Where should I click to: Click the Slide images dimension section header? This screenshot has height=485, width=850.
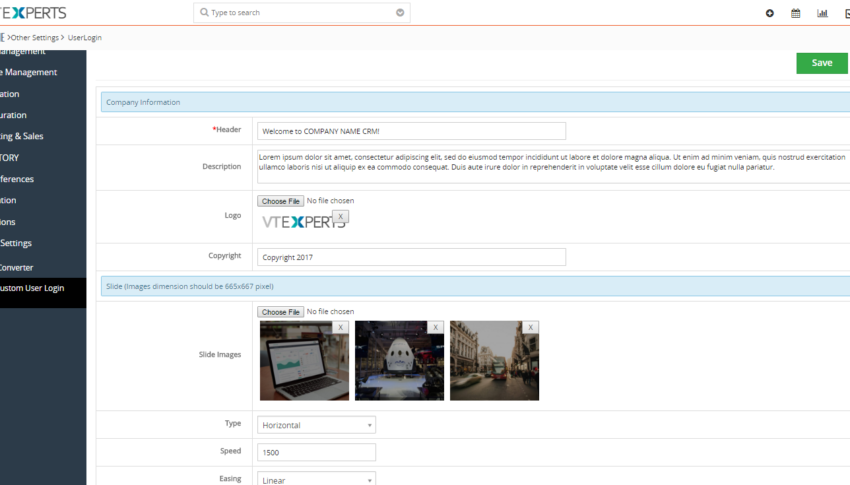tap(475, 286)
